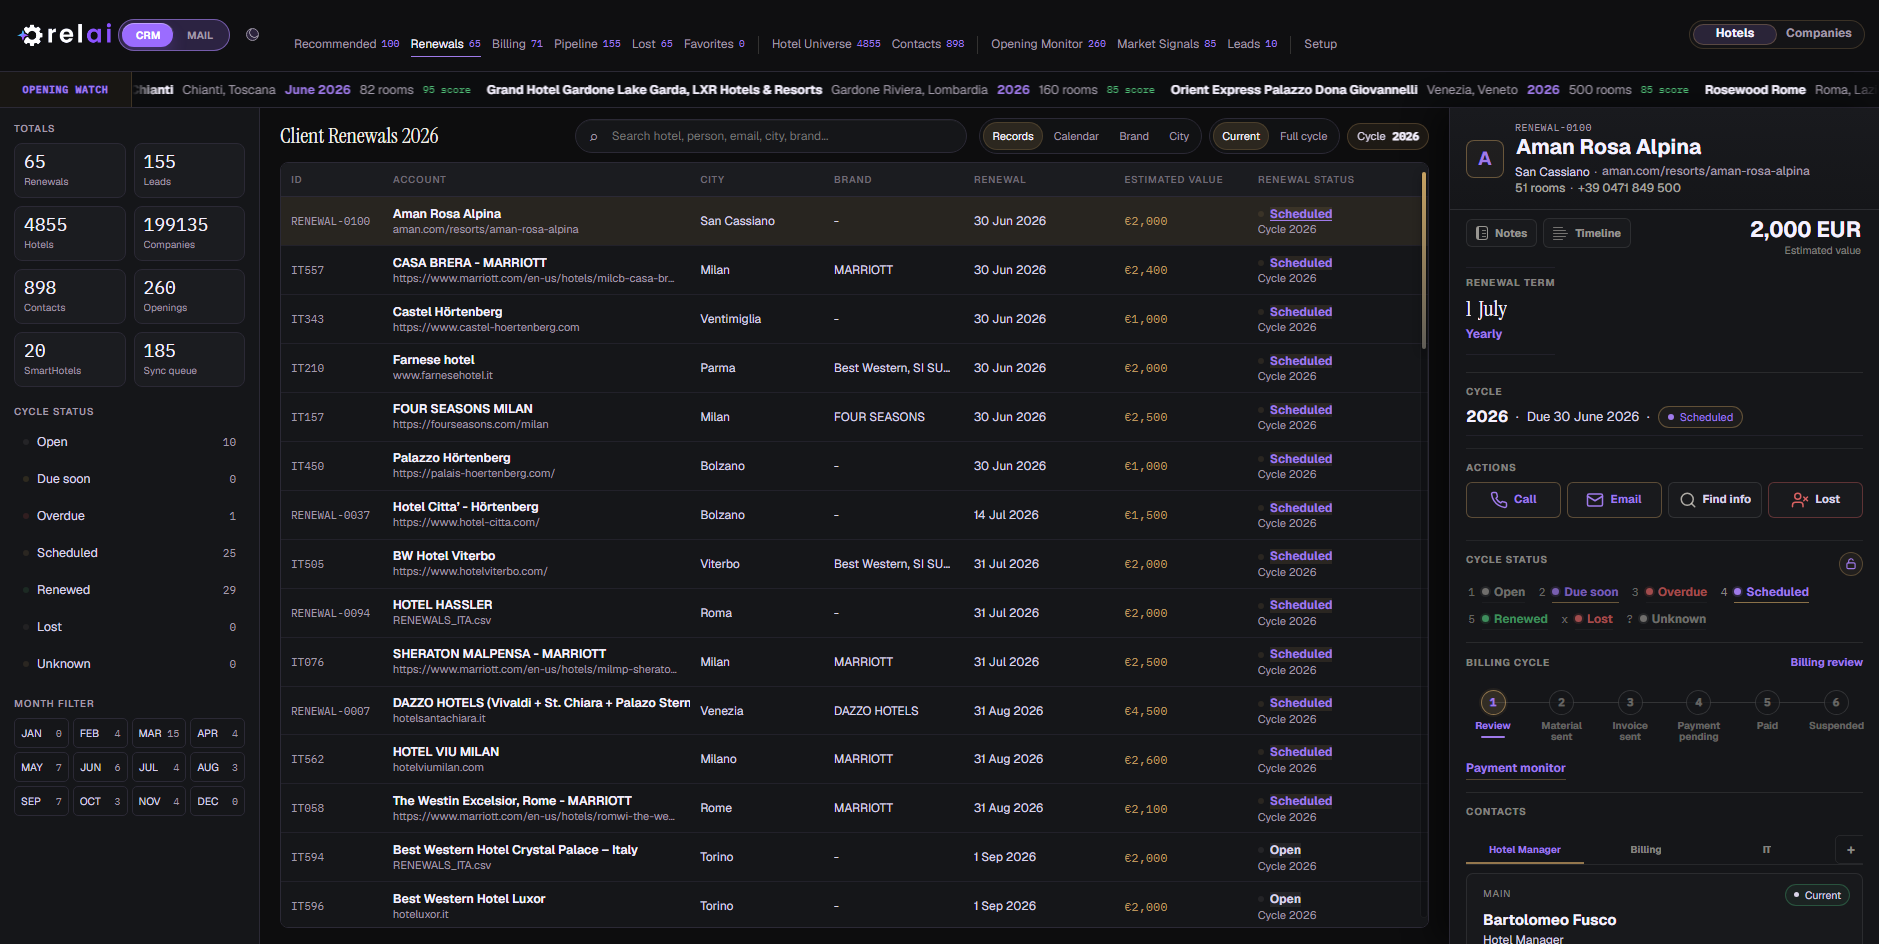
Task: Select billing step 1 Review
Action: click(1493, 702)
